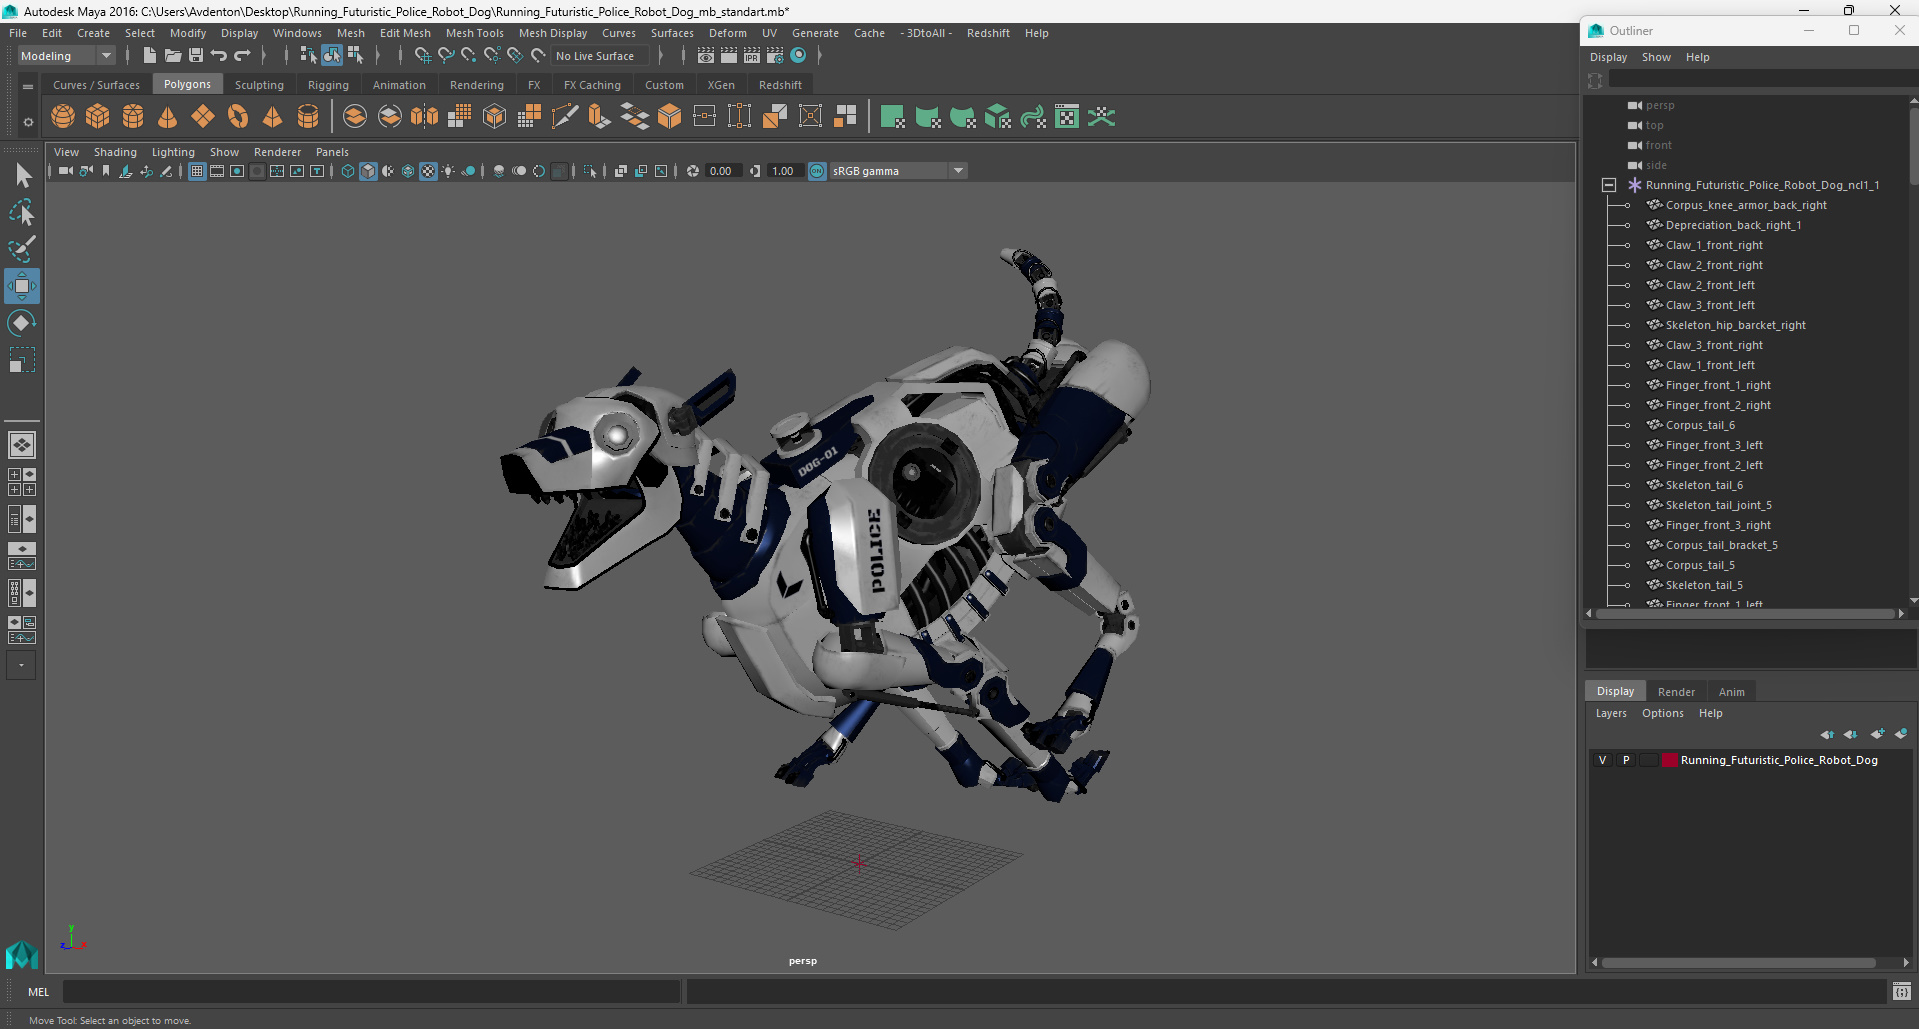Open a scene with folder icon
The height and width of the screenshot is (1029, 1919).
pos(172,56)
